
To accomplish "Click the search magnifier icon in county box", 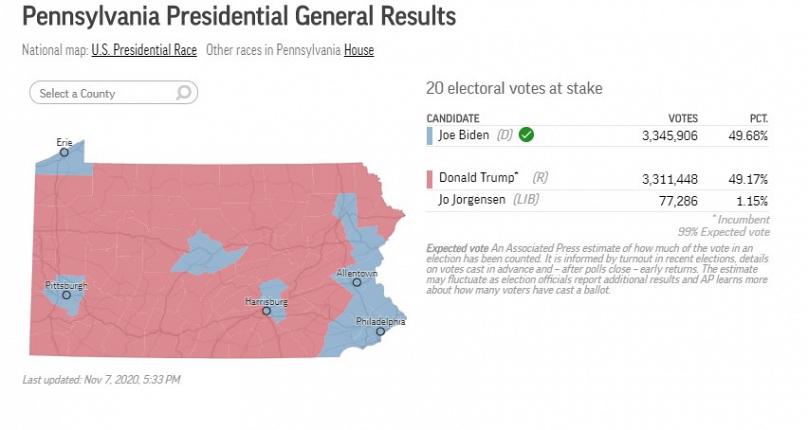I will (183, 93).
